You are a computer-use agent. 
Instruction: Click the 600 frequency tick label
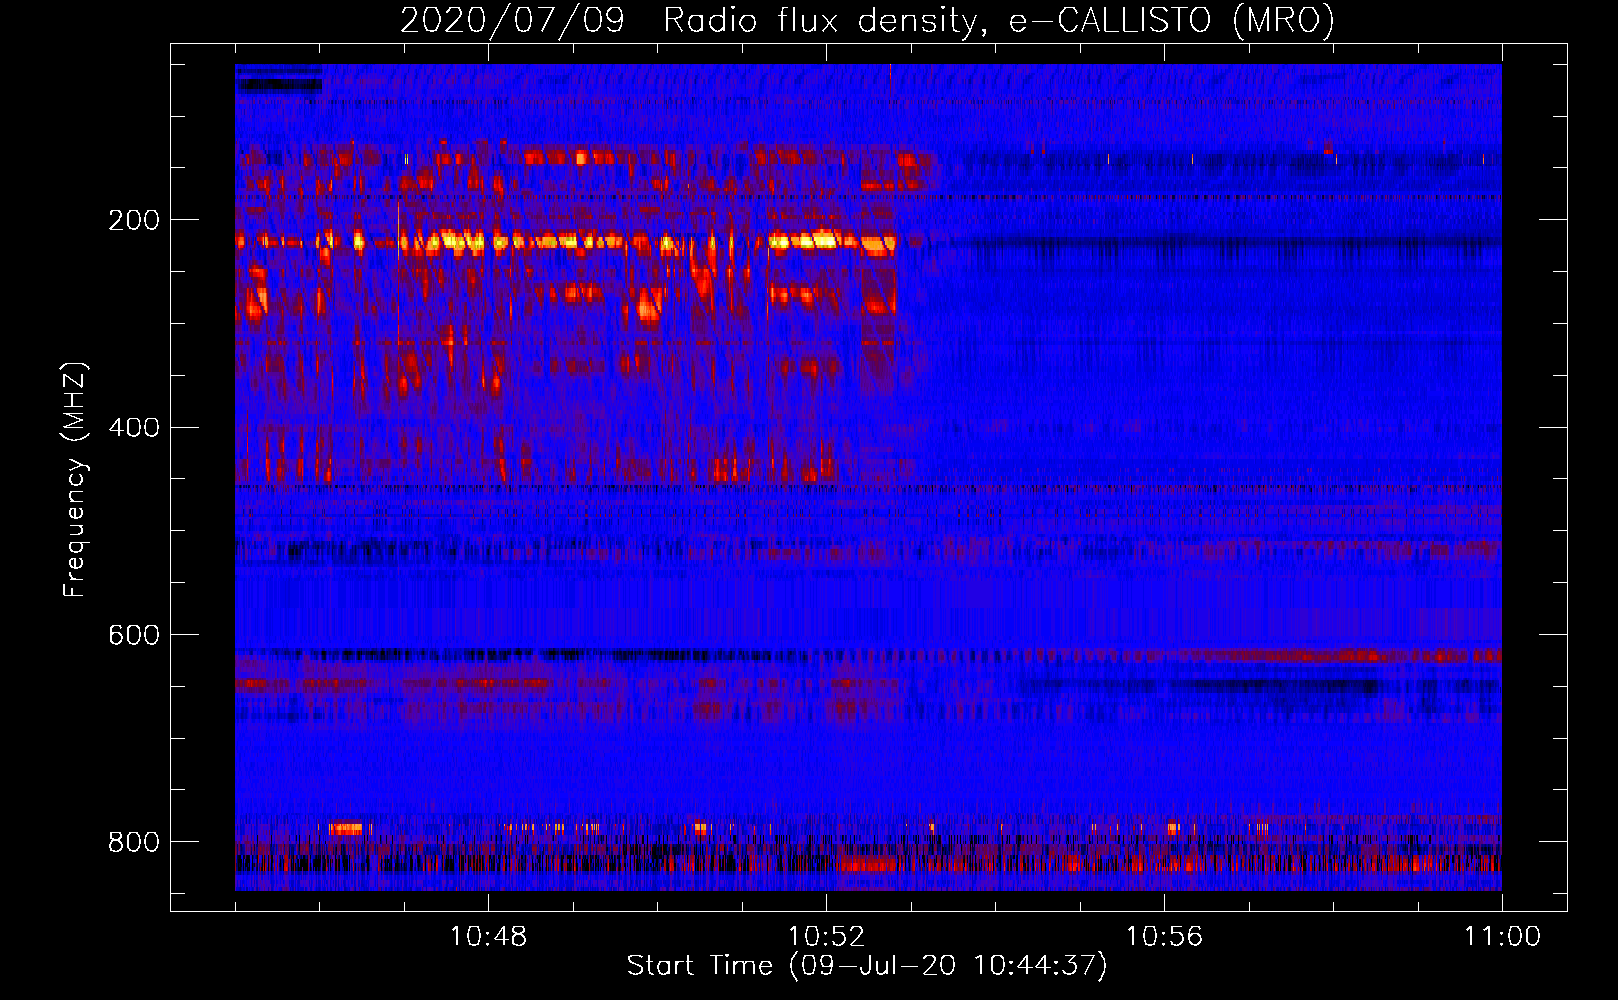(134, 636)
